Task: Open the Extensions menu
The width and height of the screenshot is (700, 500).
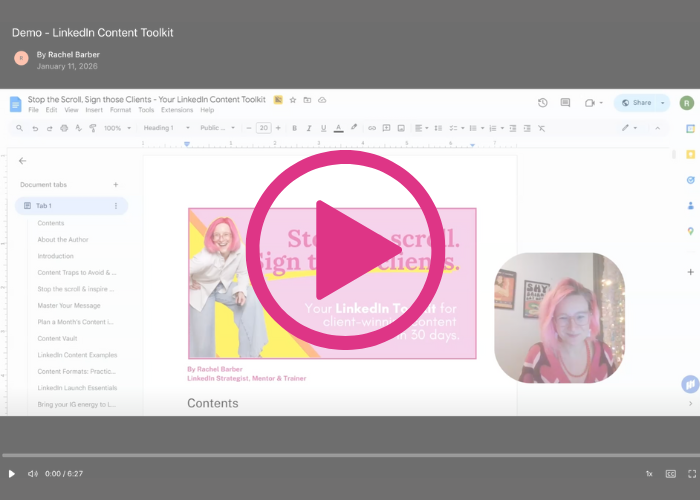Action: pyautogui.click(x=177, y=110)
